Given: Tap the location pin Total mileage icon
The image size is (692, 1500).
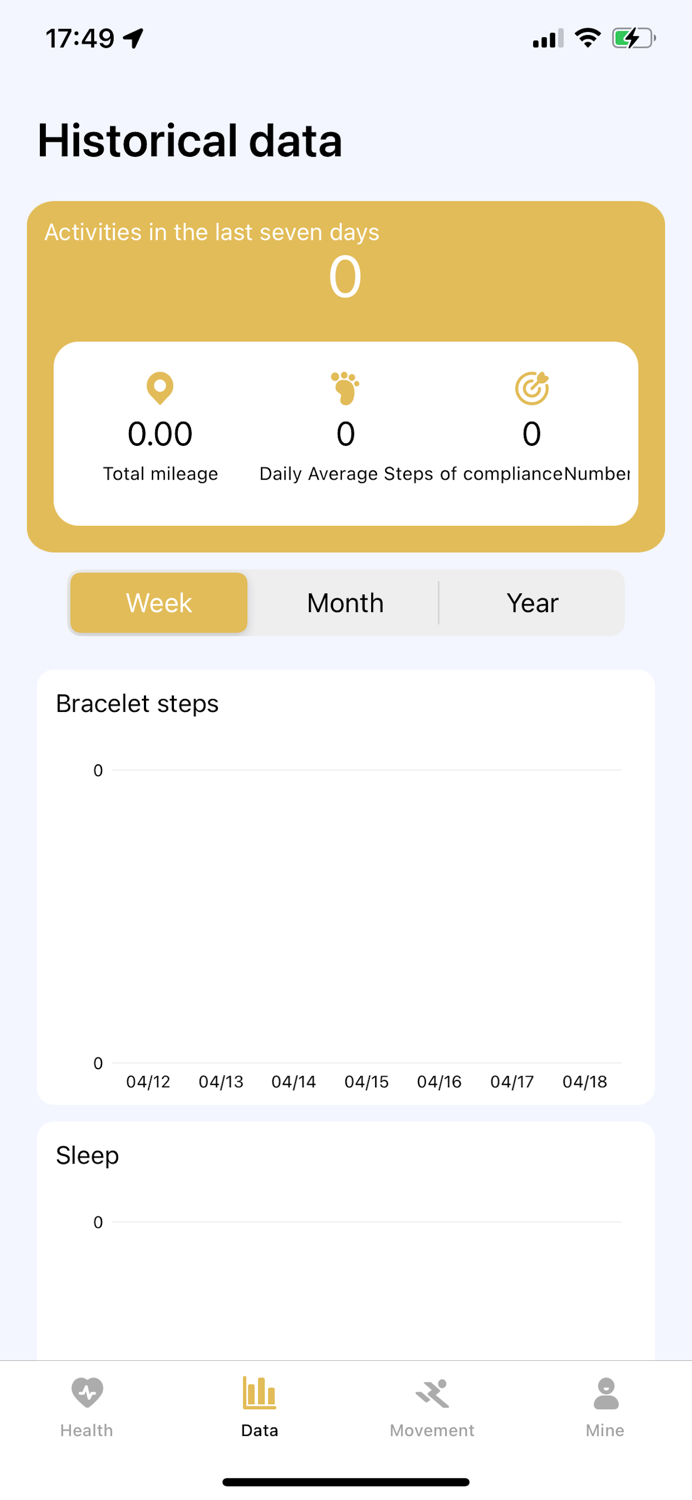Looking at the screenshot, I should [160, 388].
